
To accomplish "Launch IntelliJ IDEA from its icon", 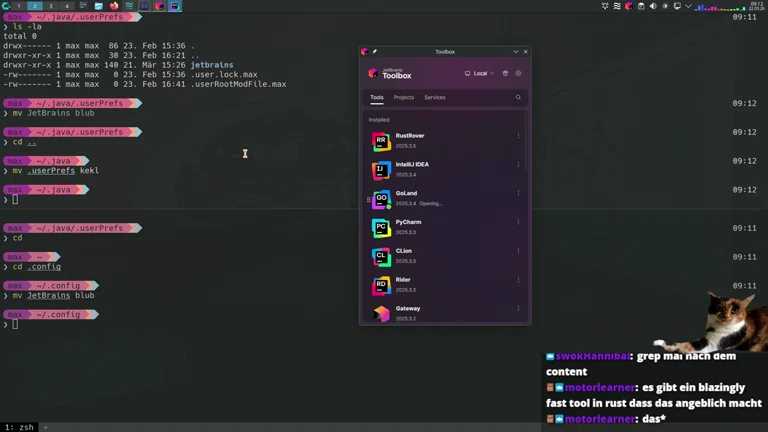I will click(x=381, y=171).
